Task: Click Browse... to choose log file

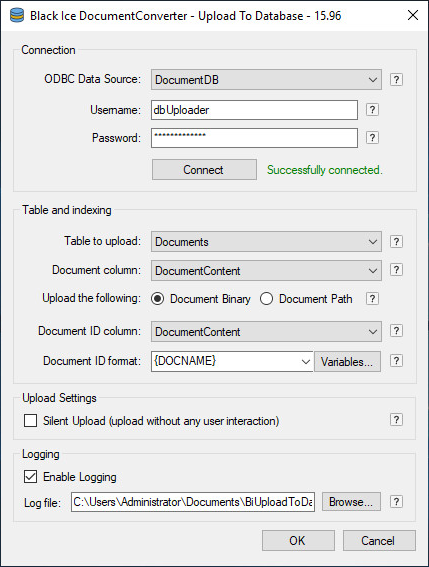Action: pos(351,502)
